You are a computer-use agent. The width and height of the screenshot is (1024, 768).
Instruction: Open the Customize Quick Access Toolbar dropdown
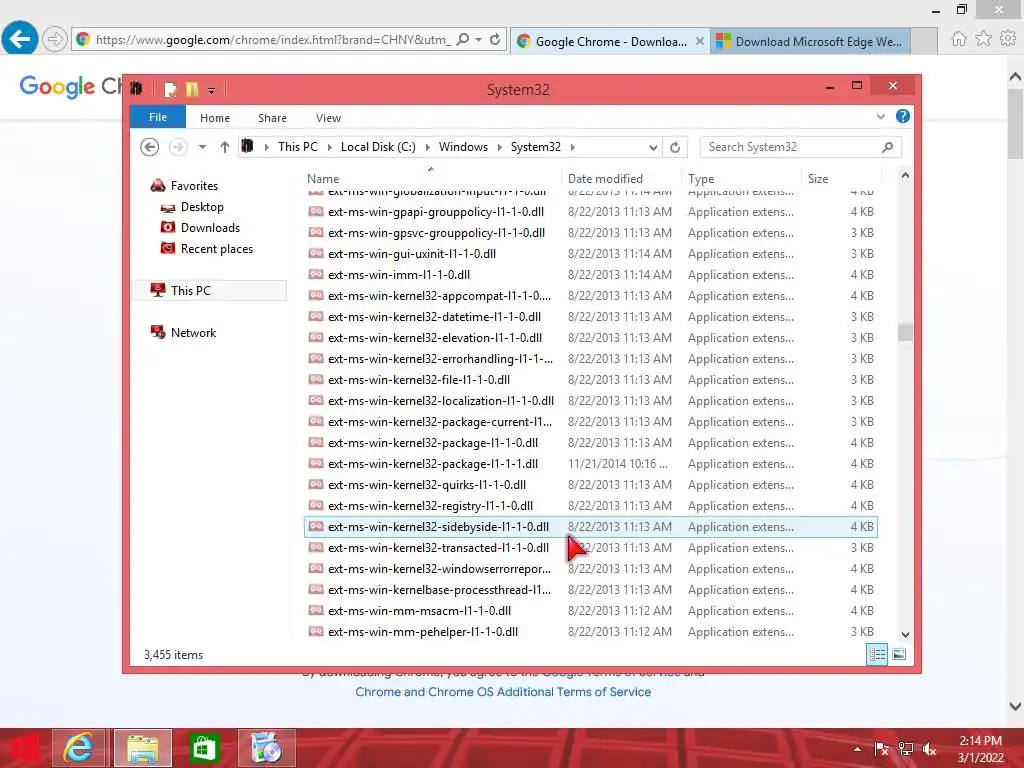coord(212,90)
